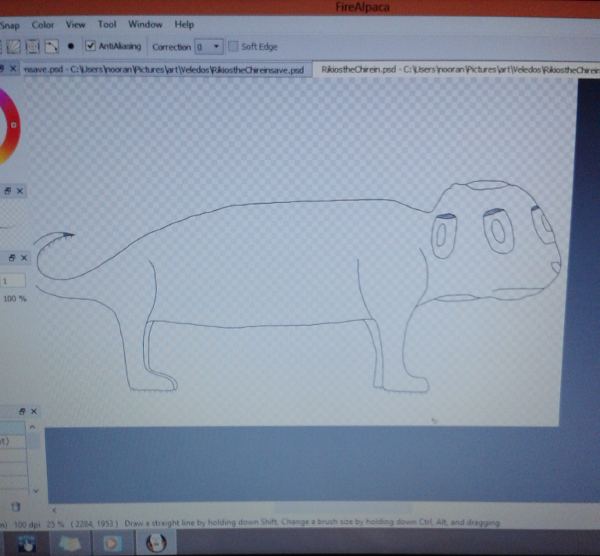
Task: Click the horizontal canvas scrollbar
Action: 300,510
